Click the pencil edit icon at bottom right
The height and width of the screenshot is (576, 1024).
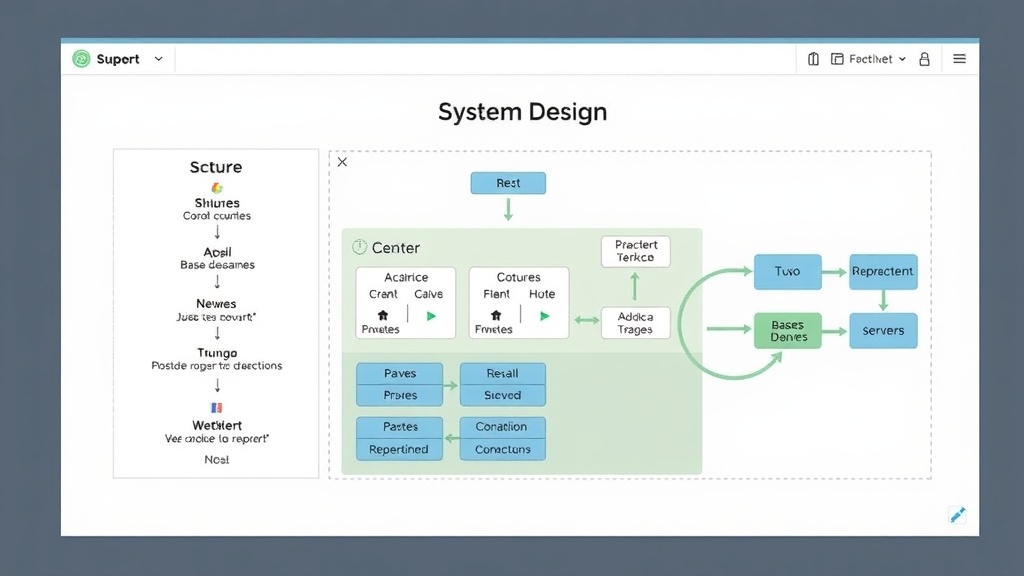(x=957, y=515)
